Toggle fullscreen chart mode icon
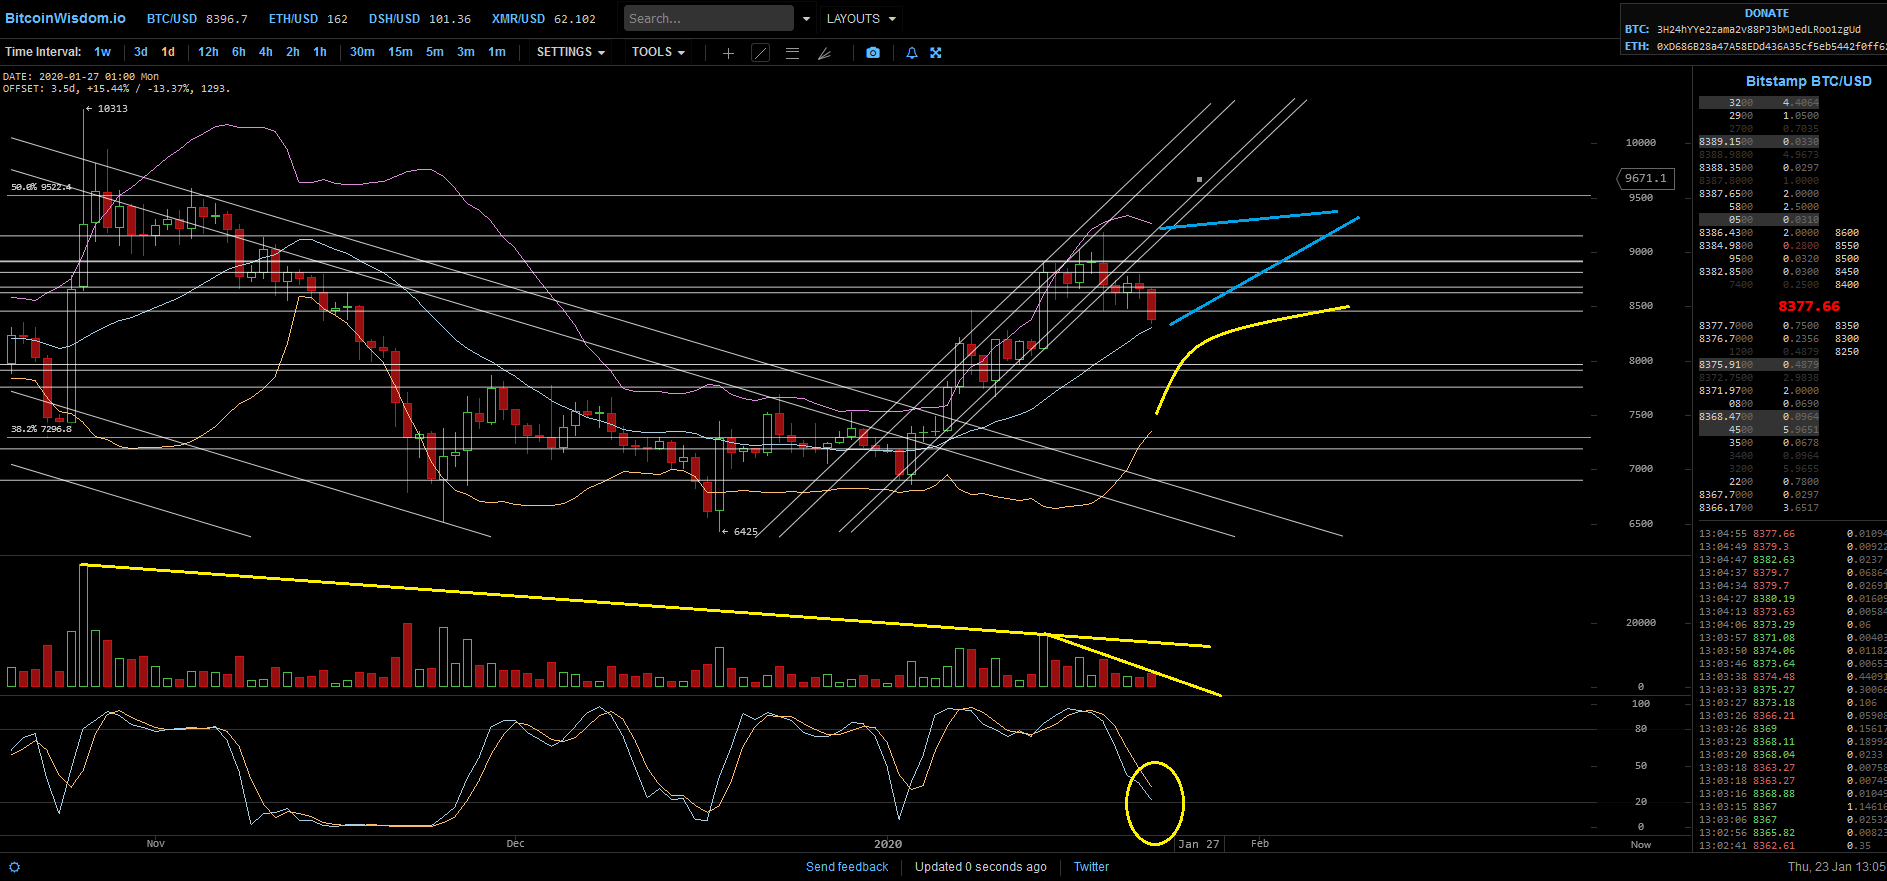 (x=936, y=53)
